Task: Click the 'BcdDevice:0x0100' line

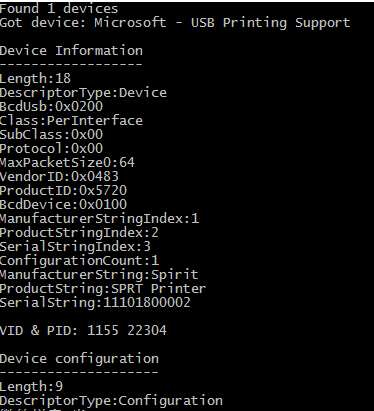Action: pyautogui.click(x=63, y=204)
